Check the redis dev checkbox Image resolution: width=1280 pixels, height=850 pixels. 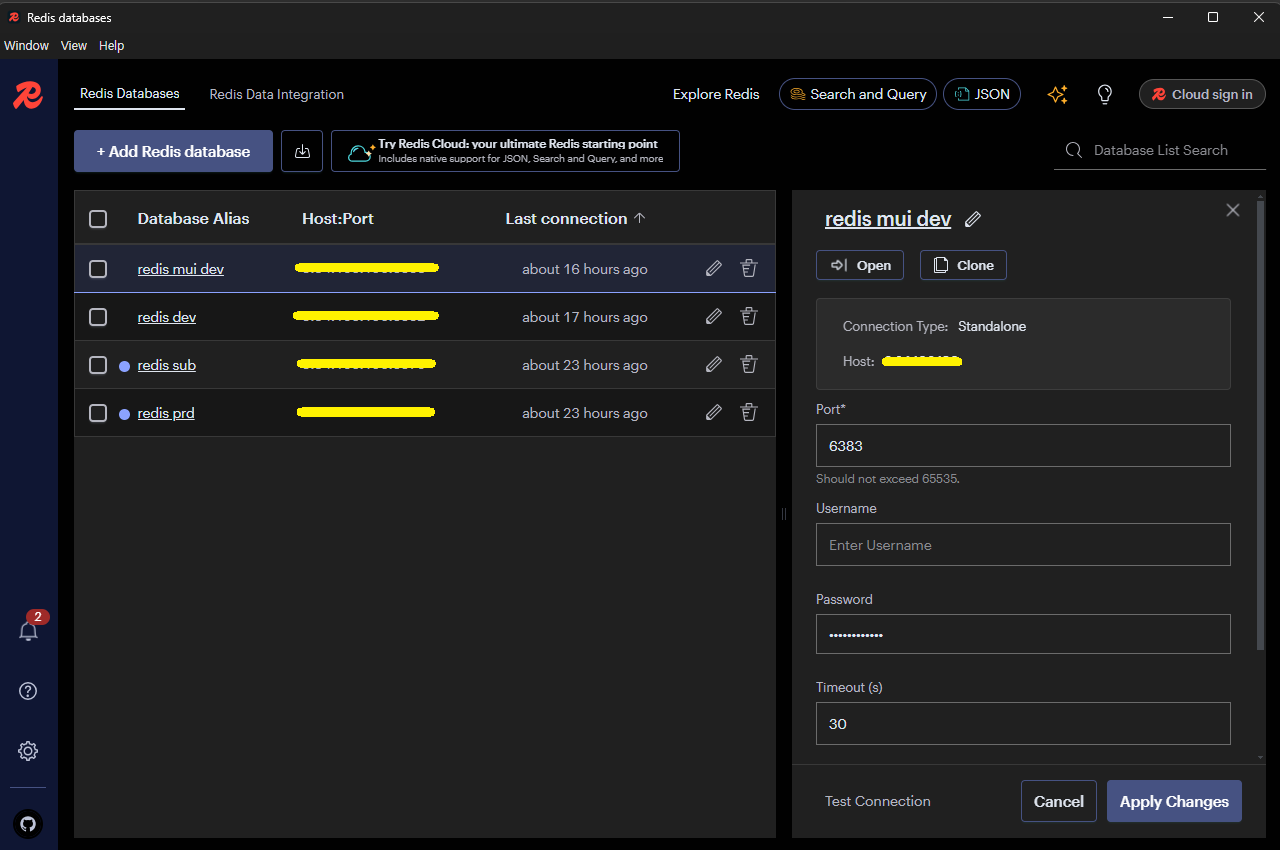tap(98, 317)
